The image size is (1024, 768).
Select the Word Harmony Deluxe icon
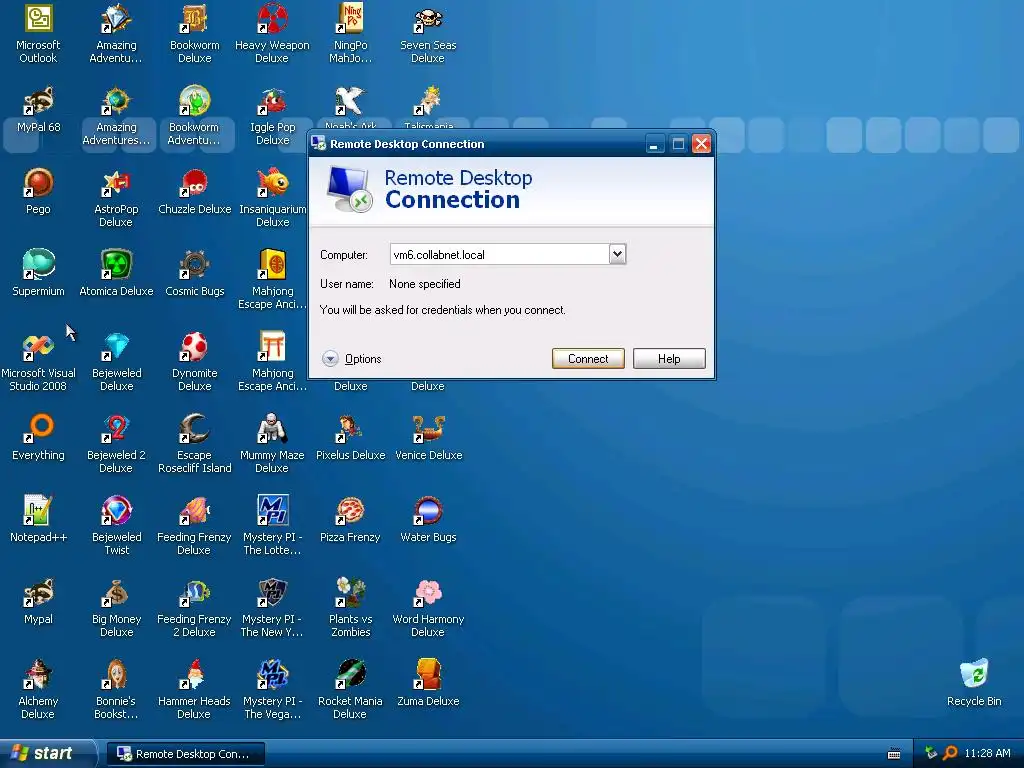pyautogui.click(x=428, y=608)
